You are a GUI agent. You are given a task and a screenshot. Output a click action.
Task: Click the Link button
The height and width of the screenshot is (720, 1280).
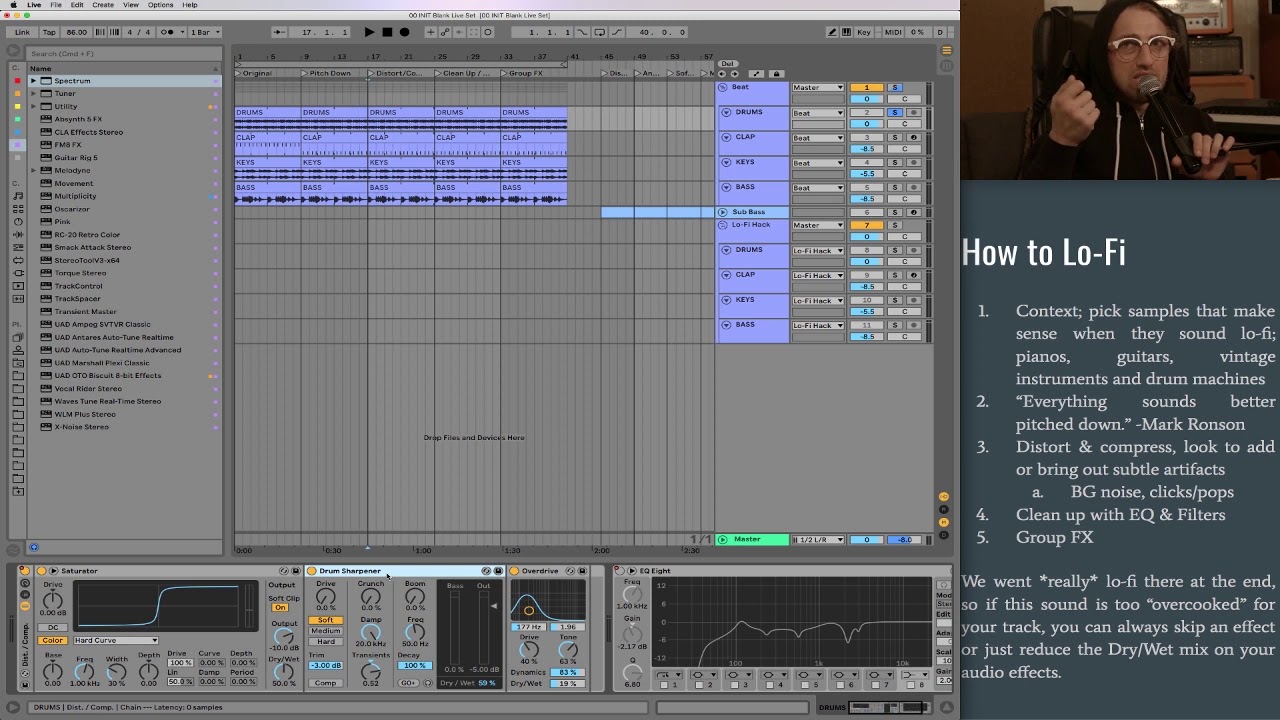click(x=22, y=32)
